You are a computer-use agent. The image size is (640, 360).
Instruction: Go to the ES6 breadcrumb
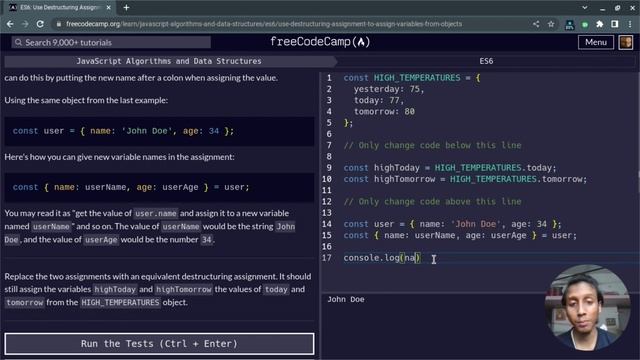[x=486, y=61]
